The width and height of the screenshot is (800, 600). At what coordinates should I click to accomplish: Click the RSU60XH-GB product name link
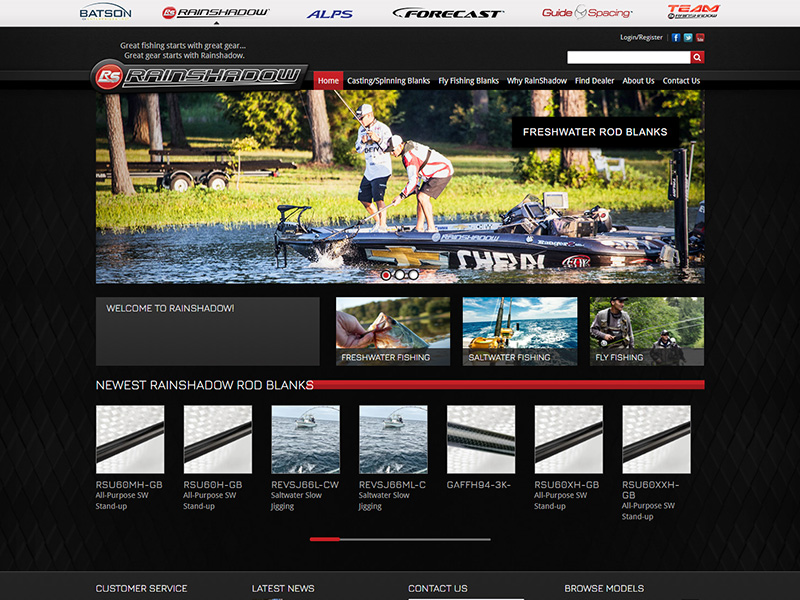(567, 485)
